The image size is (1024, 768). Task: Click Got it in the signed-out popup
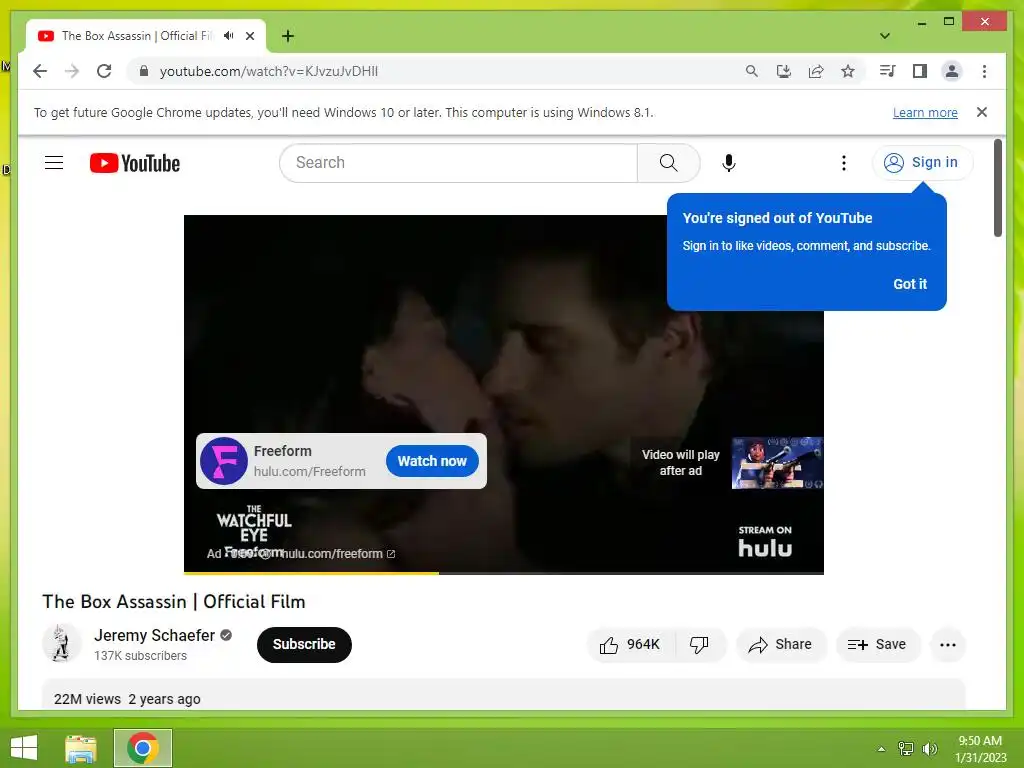pyautogui.click(x=910, y=284)
